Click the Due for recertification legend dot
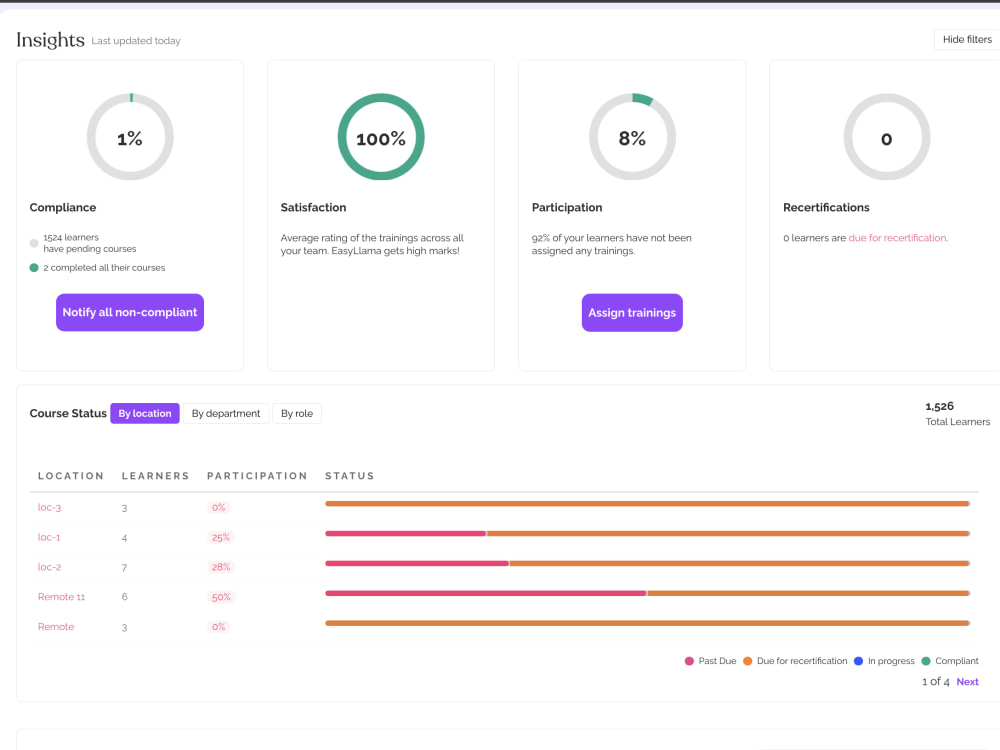Screen dimensions: 1000x750 (x=747, y=661)
